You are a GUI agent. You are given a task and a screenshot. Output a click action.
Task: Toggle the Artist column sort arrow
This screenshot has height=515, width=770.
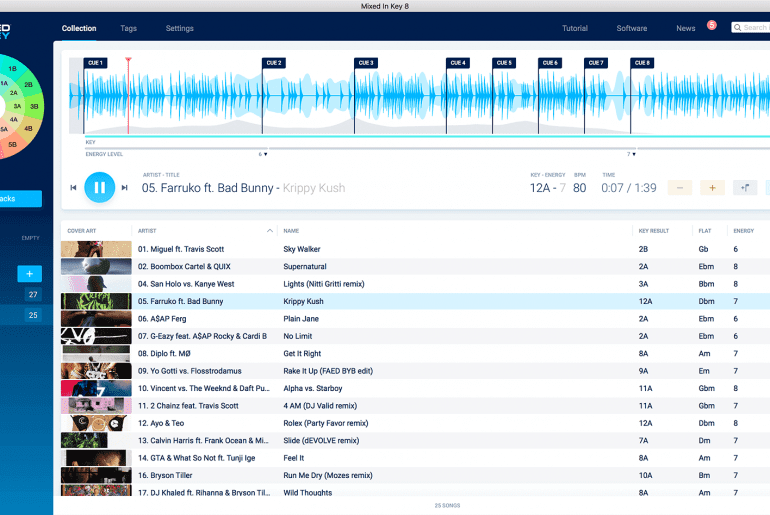coord(269,230)
